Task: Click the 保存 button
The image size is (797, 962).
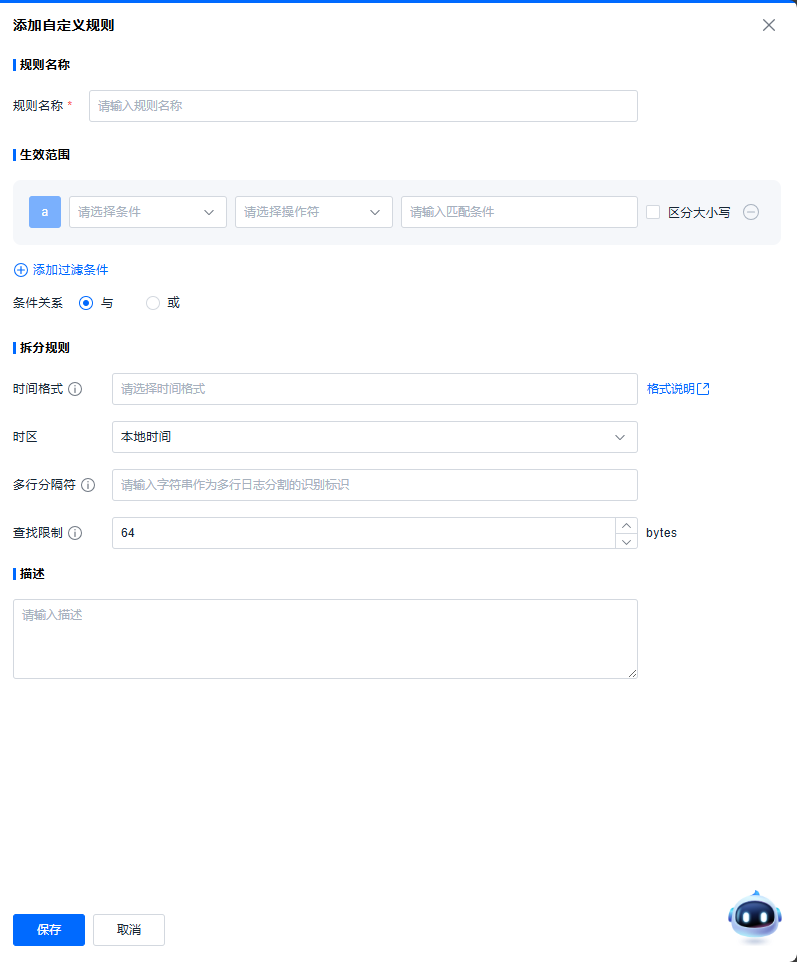Action: pos(49,930)
